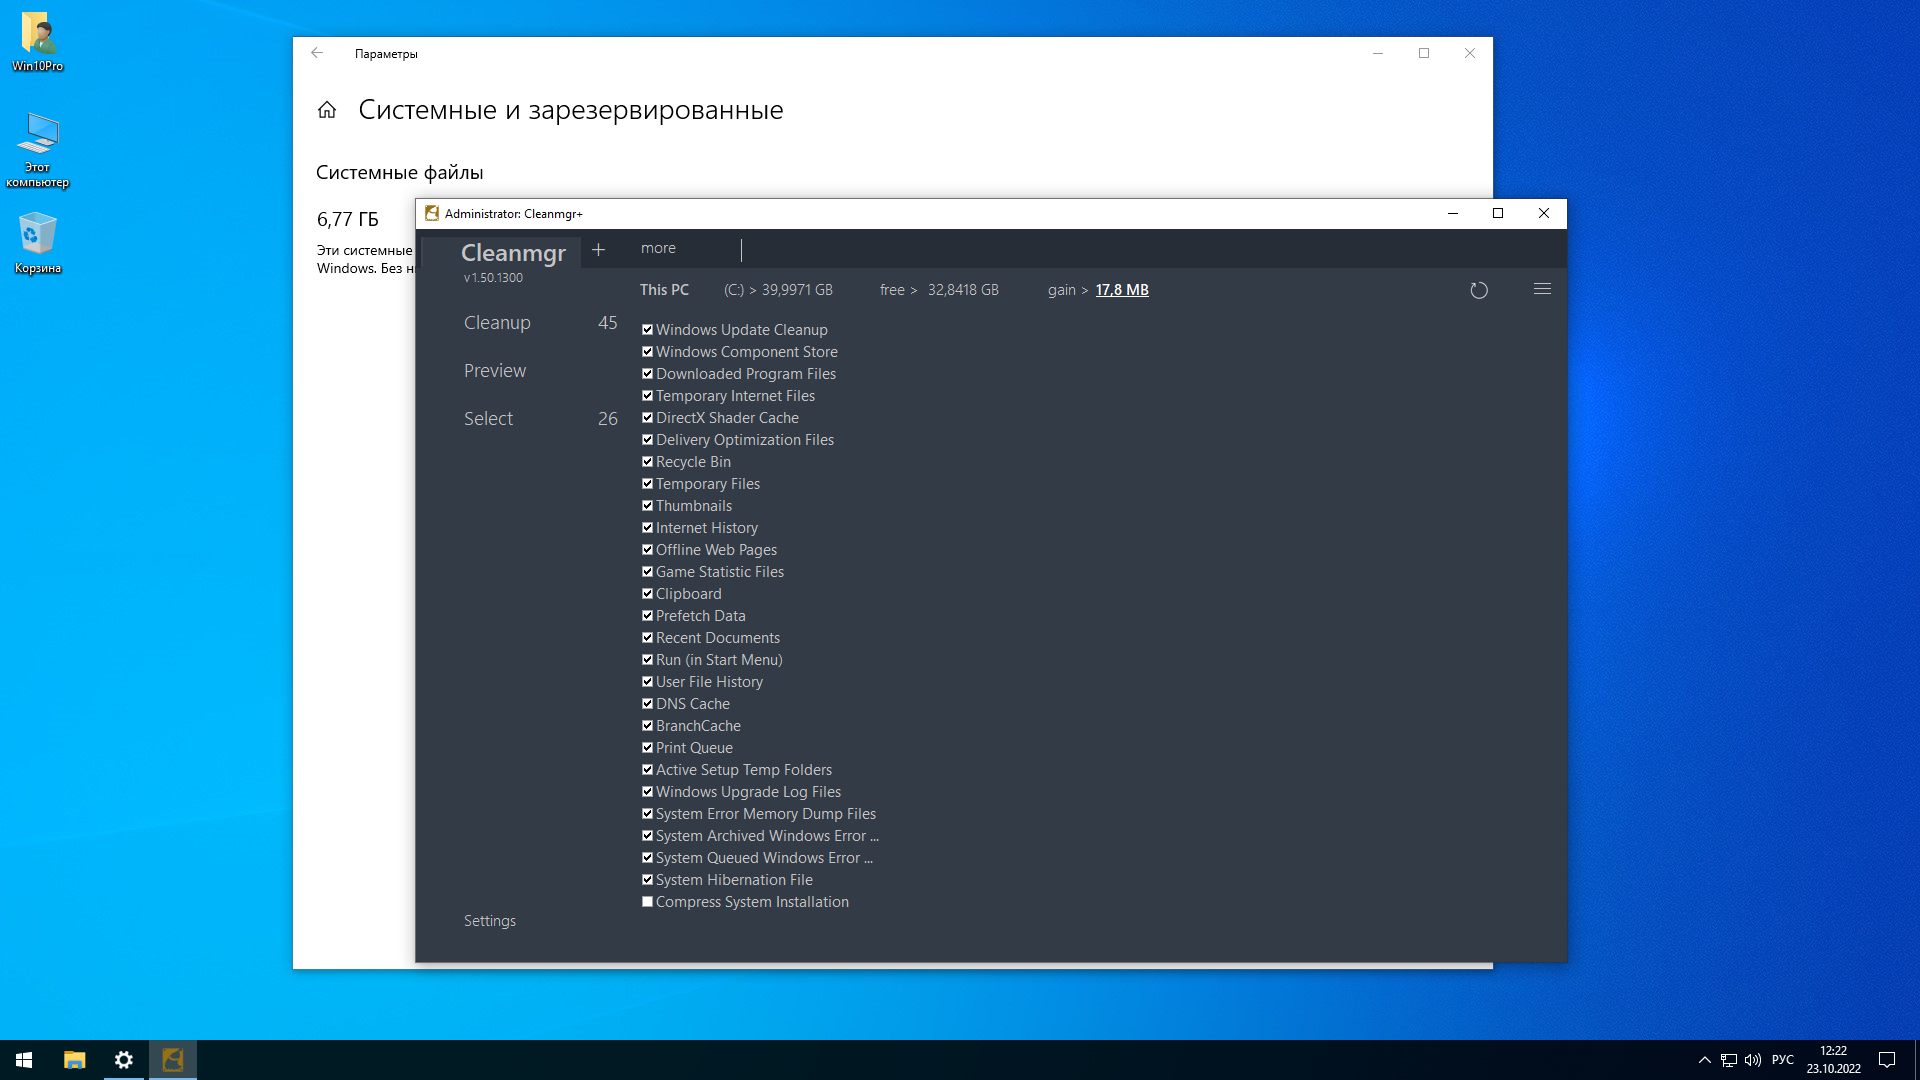Click the taskbar File Explorer icon
Screen dimensions: 1920x1080
pyautogui.click(x=74, y=1059)
